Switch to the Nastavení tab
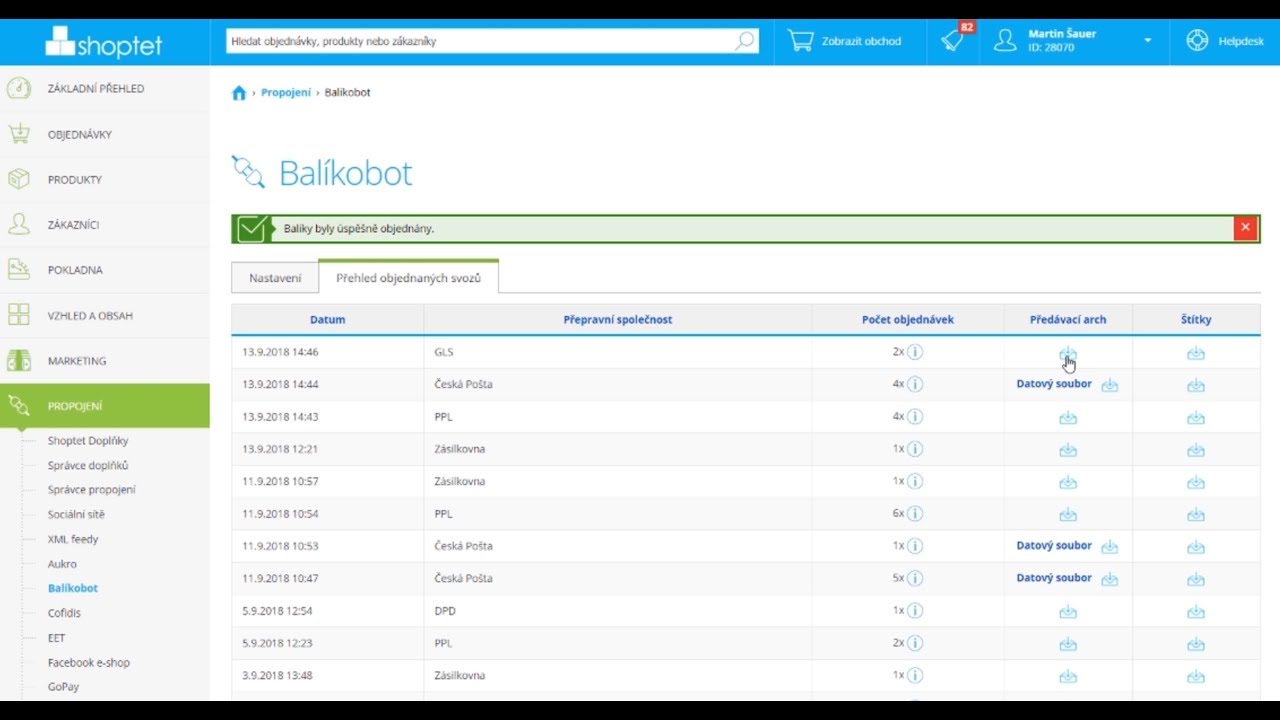 point(275,278)
